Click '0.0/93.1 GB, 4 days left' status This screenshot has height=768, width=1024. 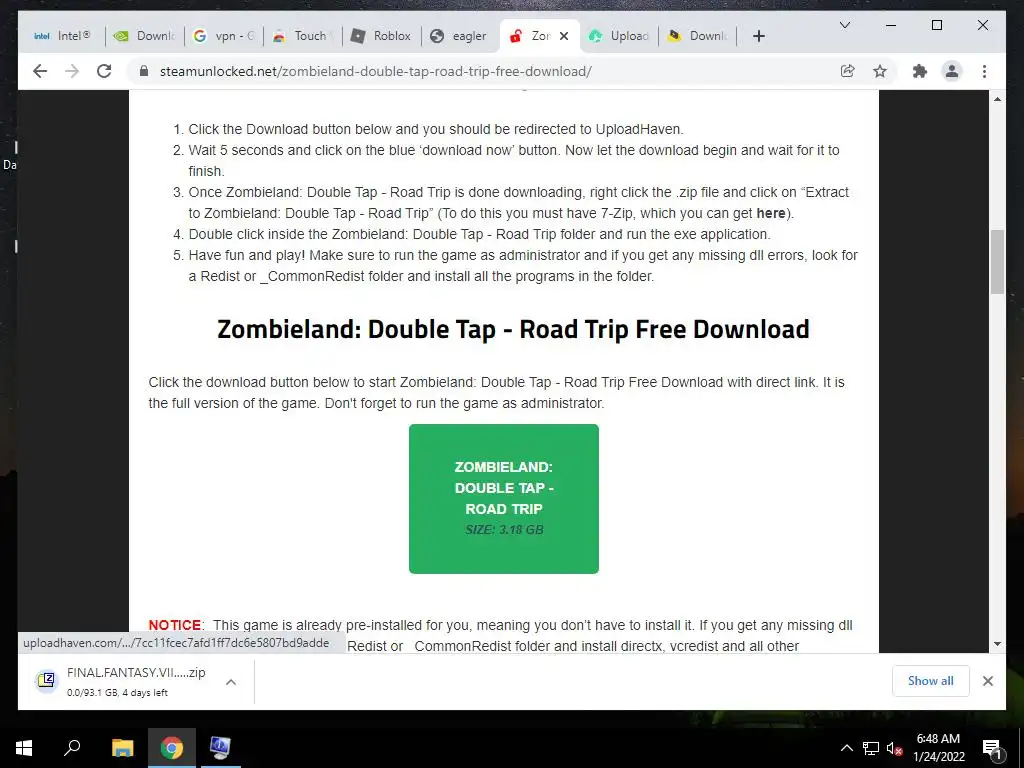[x=118, y=692]
